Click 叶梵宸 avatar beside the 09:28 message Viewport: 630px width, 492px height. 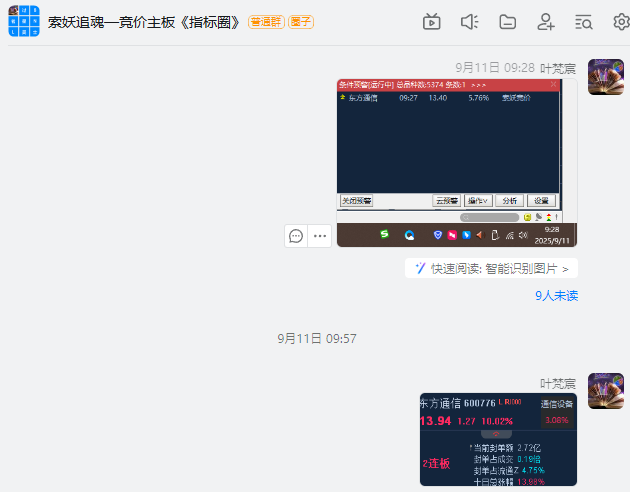tap(606, 77)
